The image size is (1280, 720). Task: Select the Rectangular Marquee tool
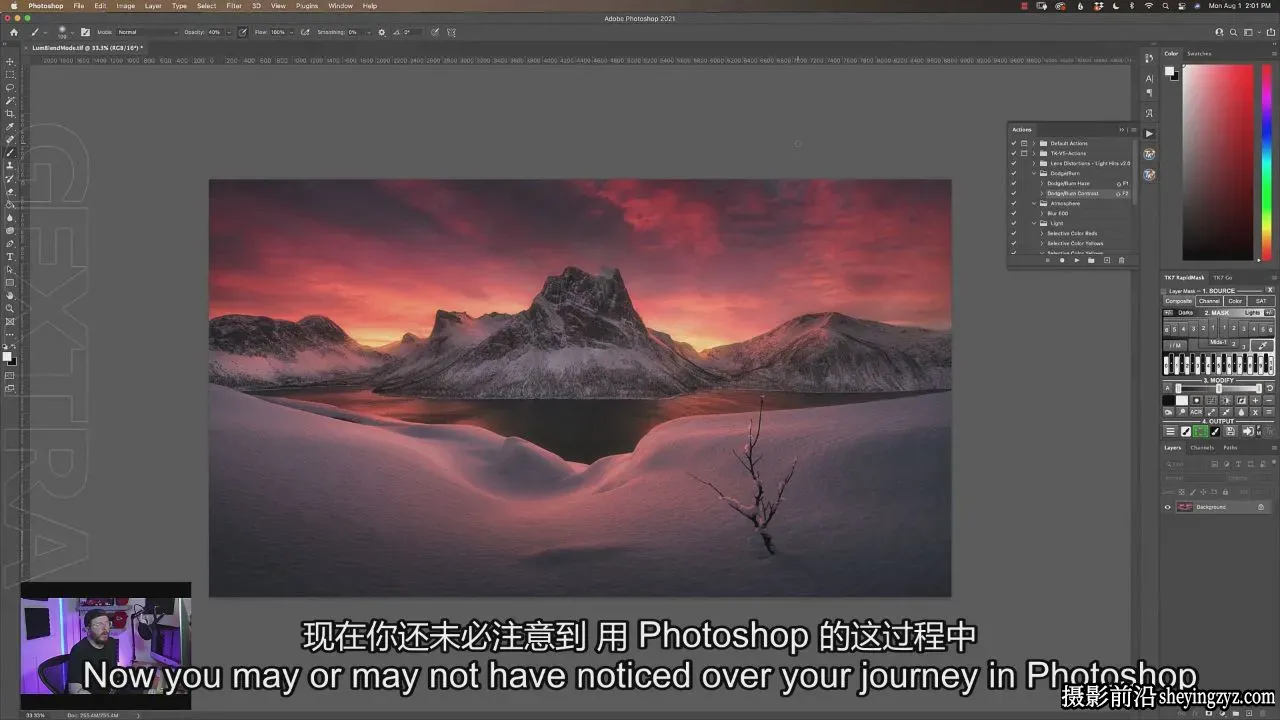10,75
